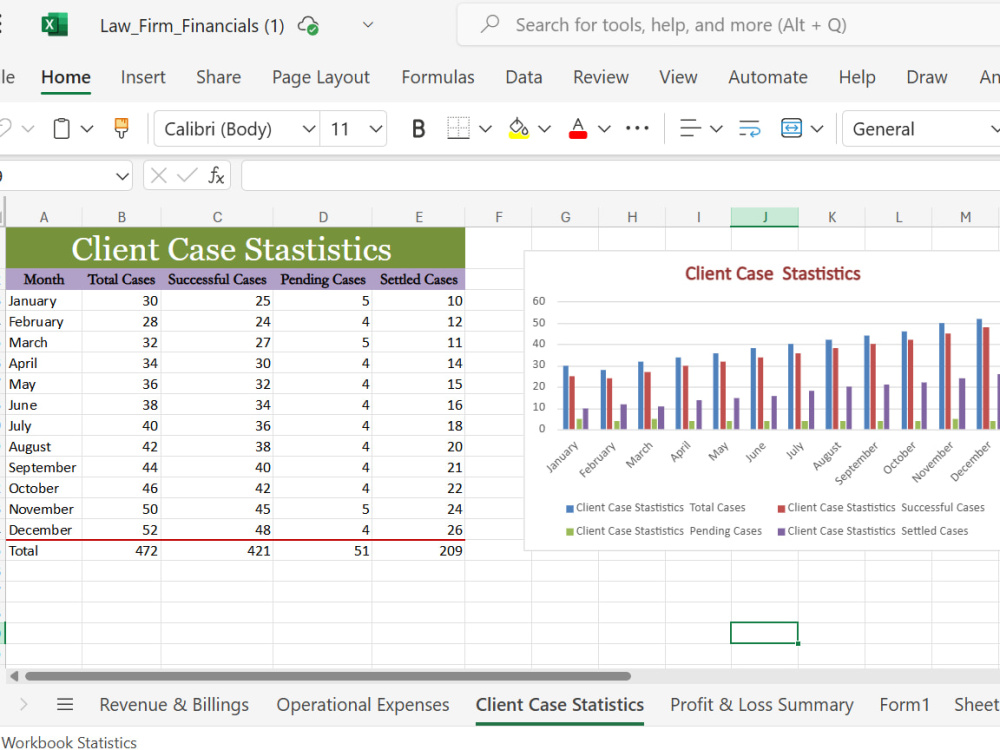
Task: Click the cancel formula X icon
Action: pos(159,175)
